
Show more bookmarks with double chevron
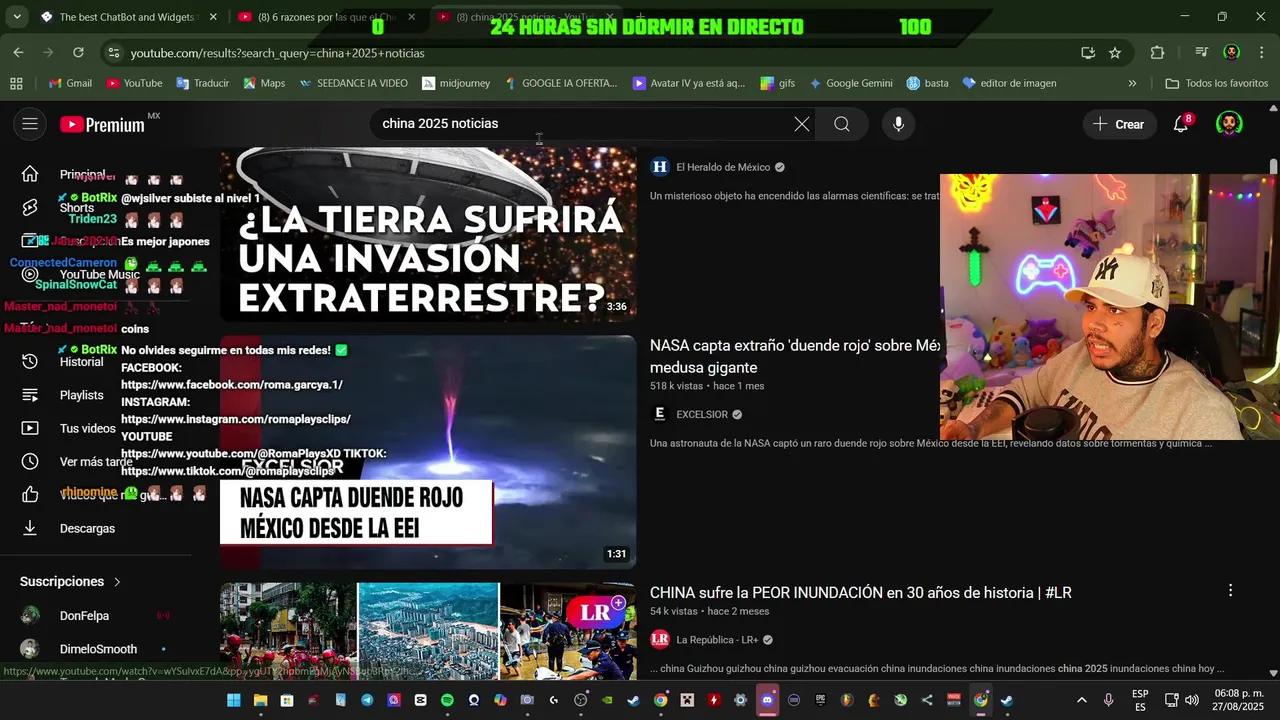tap(1132, 83)
